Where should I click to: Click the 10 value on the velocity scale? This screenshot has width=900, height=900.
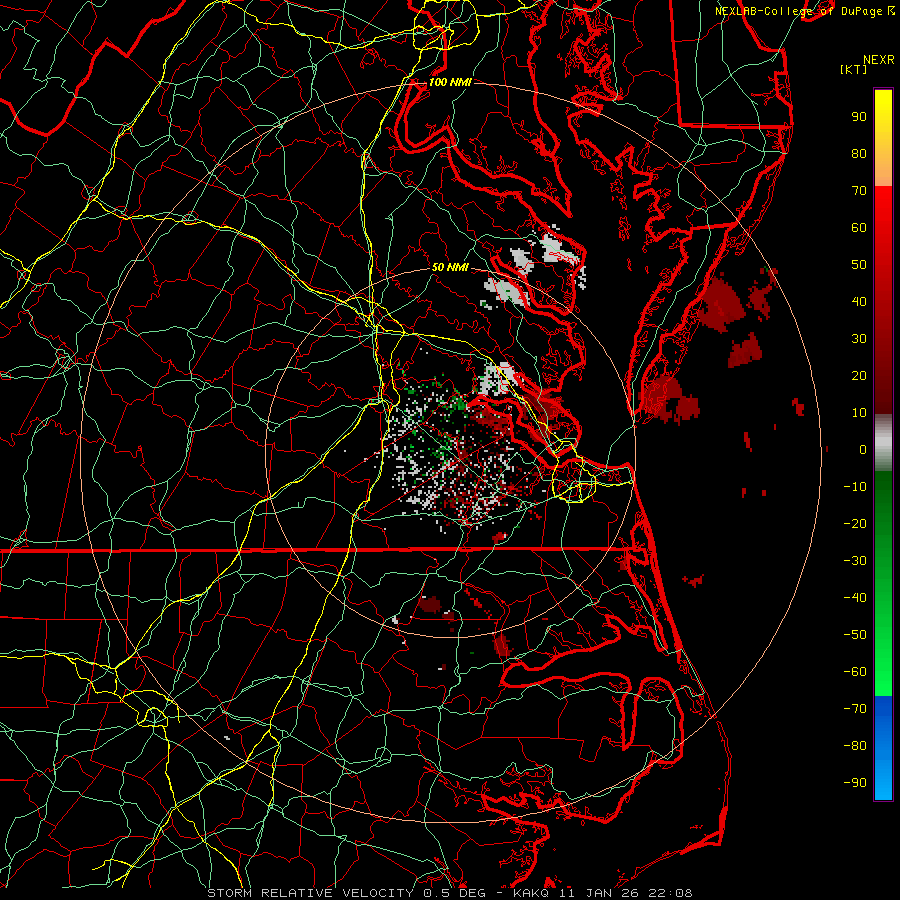pyautogui.click(x=859, y=413)
